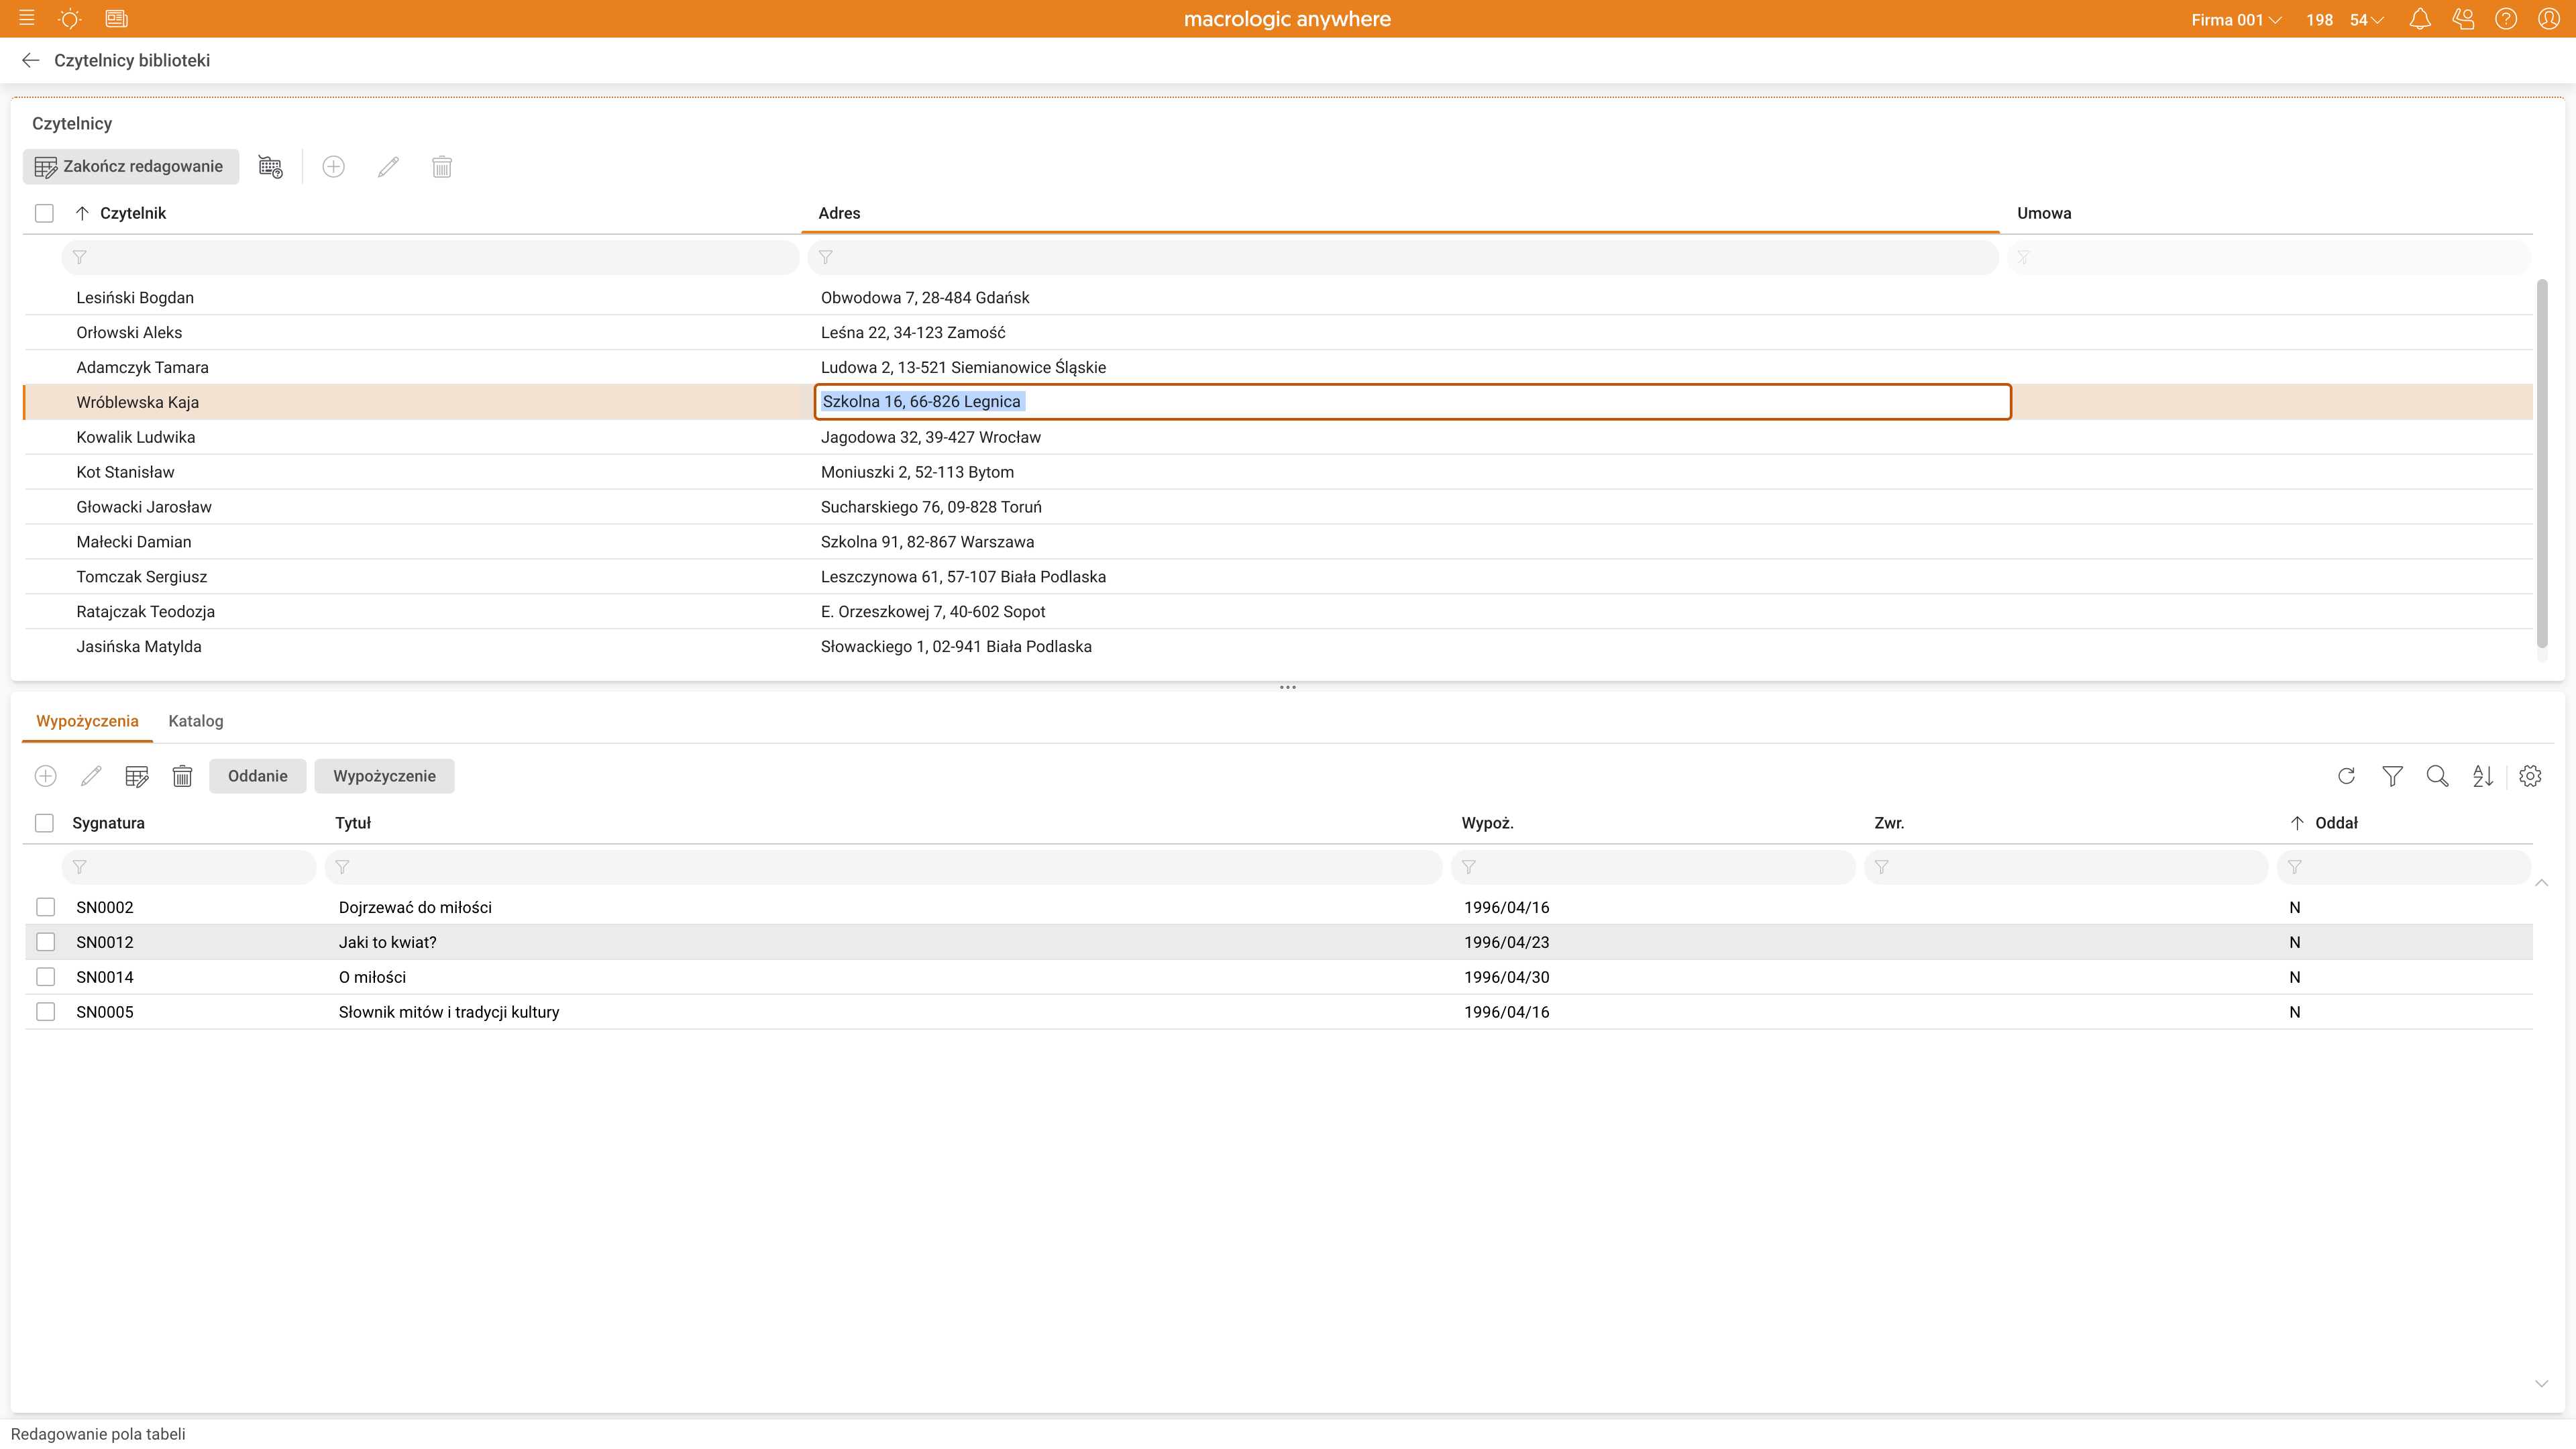
Task: Collapse panel with the up chevron
Action: pyautogui.click(x=2541, y=883)
